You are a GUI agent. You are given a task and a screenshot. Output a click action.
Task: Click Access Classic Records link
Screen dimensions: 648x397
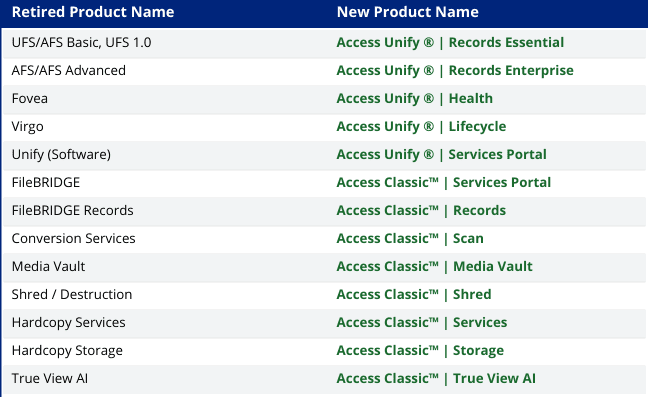(x=421, y=211)
